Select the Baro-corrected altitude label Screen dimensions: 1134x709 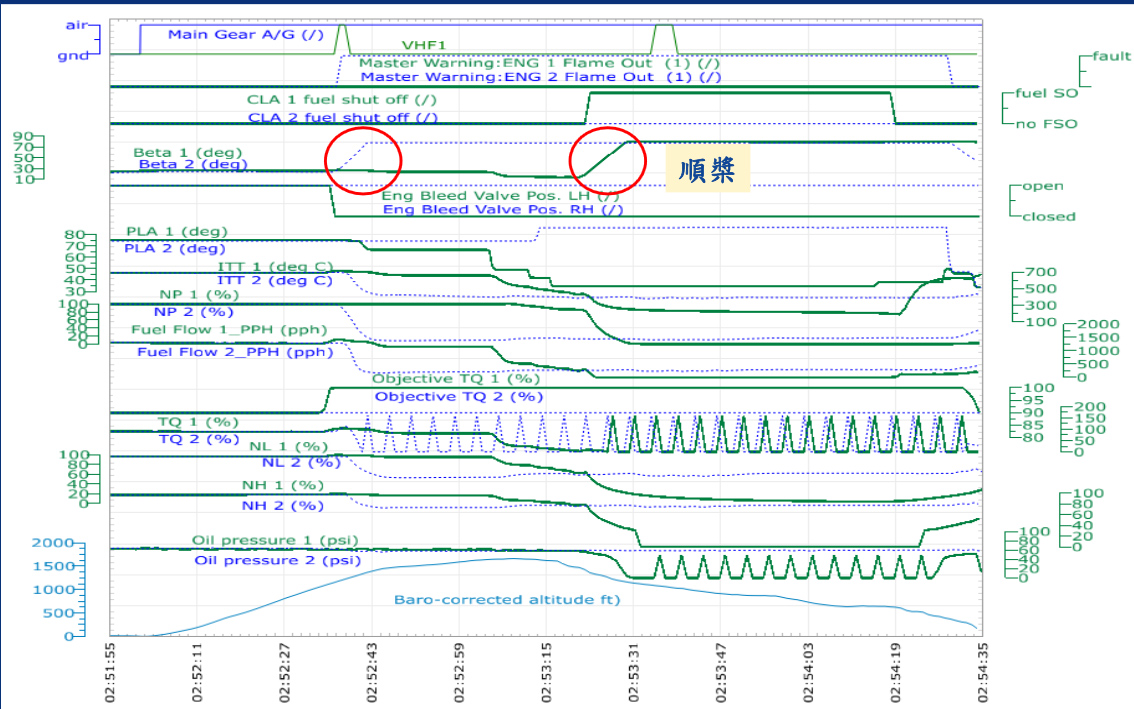point(507,600)
